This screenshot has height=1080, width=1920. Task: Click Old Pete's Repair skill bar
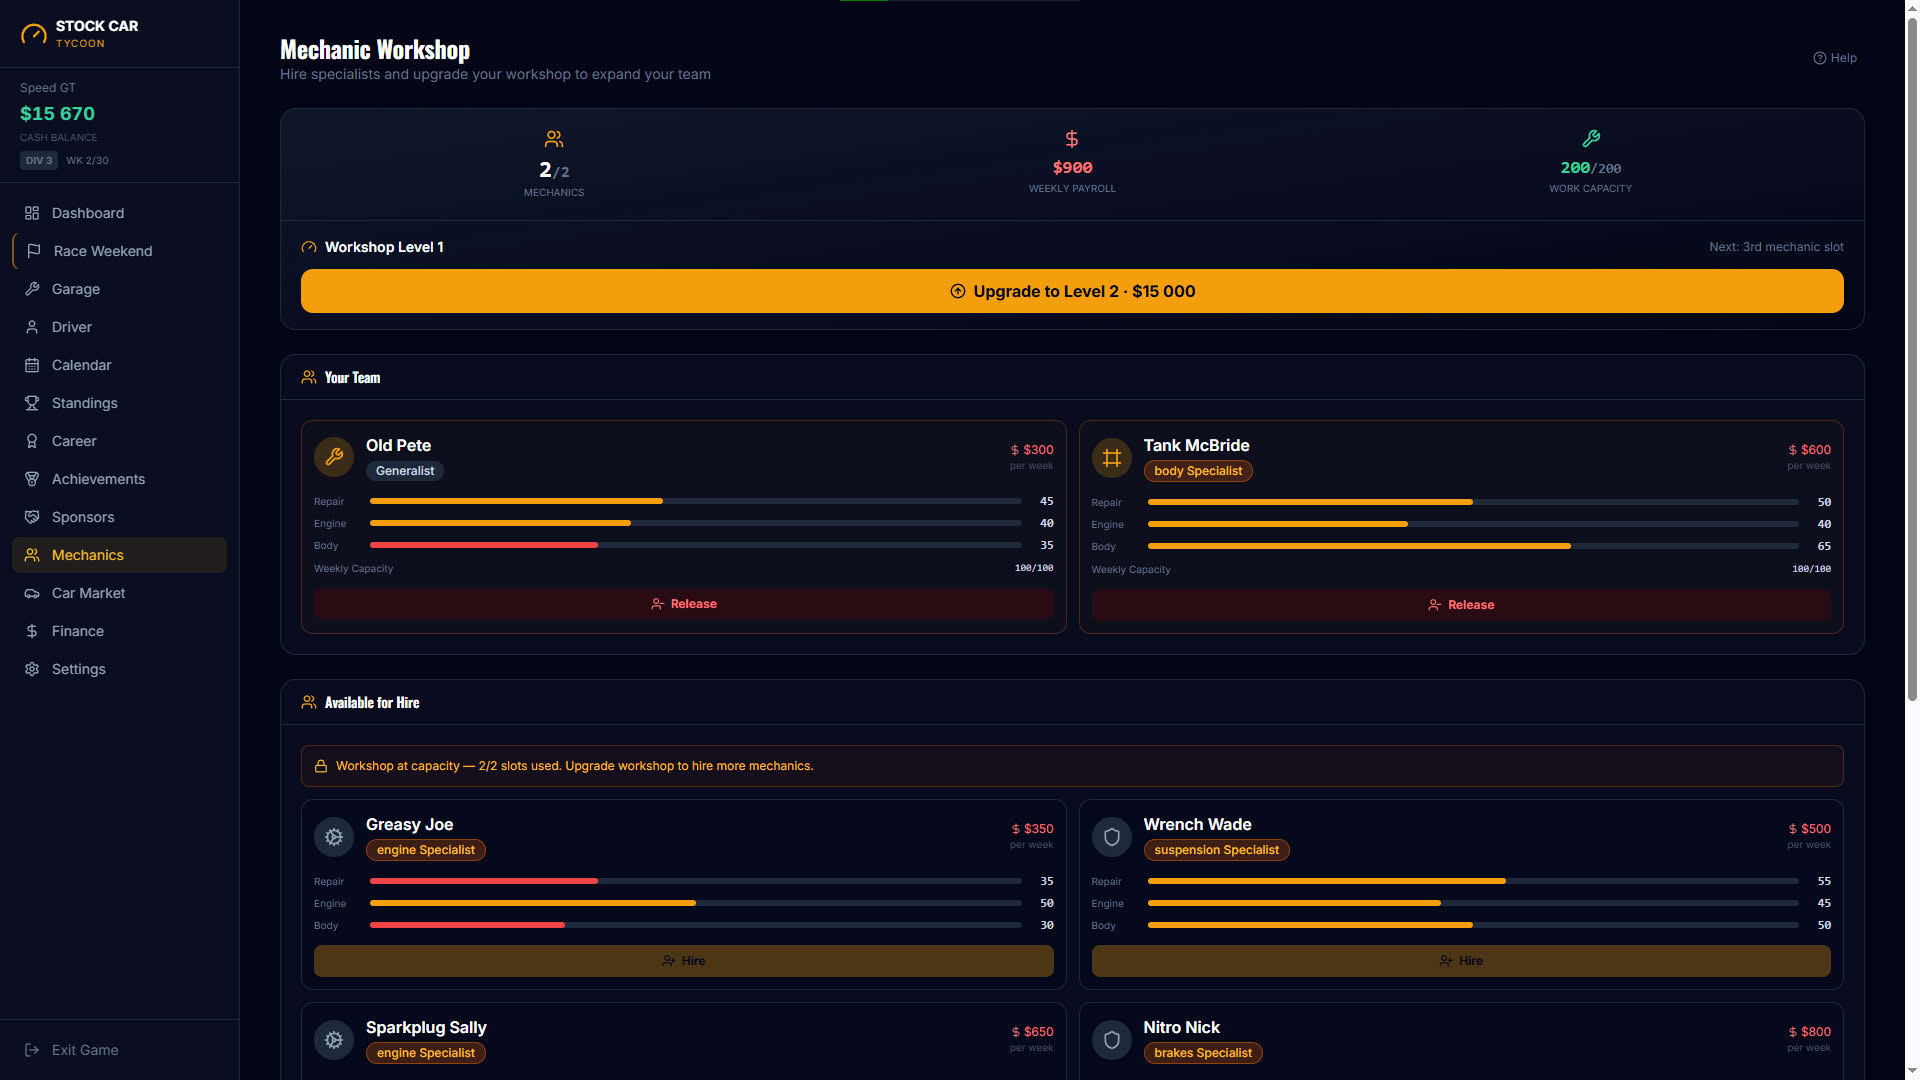point(696,501)
